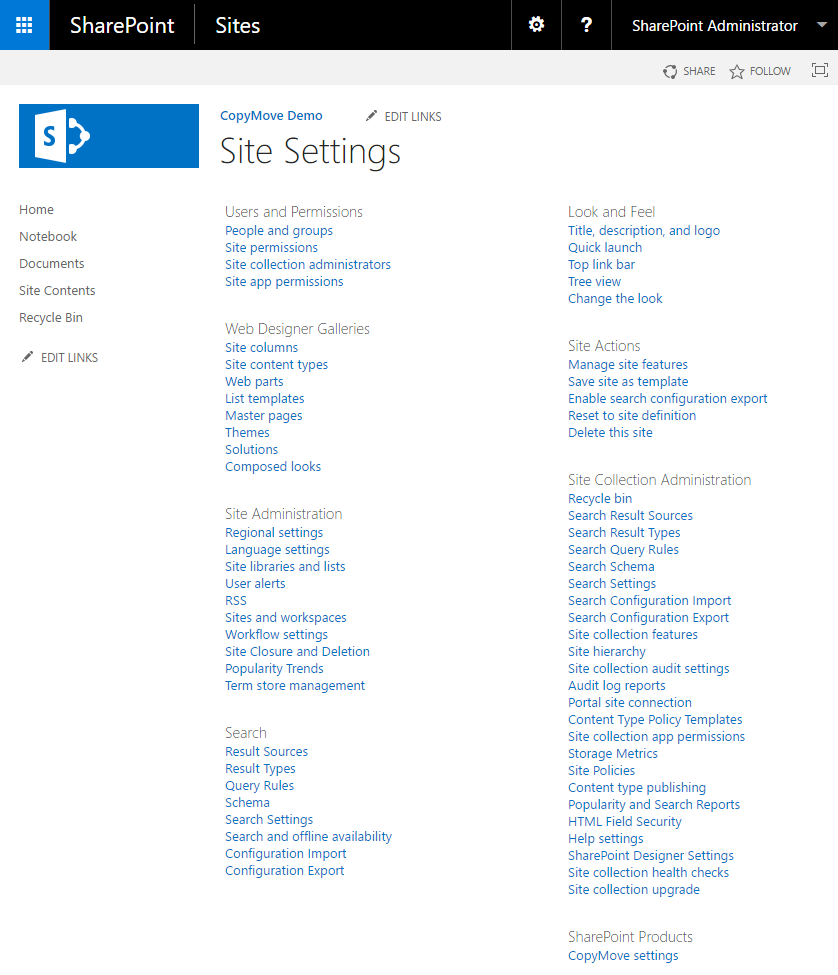Screen dimensions: 838x975
Task: Select SharePoint in the suite bar
Action: tap(121, 25)
